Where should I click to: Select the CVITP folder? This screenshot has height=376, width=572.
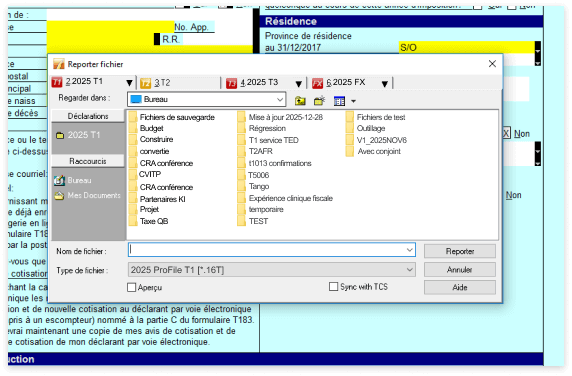point(145,174)
